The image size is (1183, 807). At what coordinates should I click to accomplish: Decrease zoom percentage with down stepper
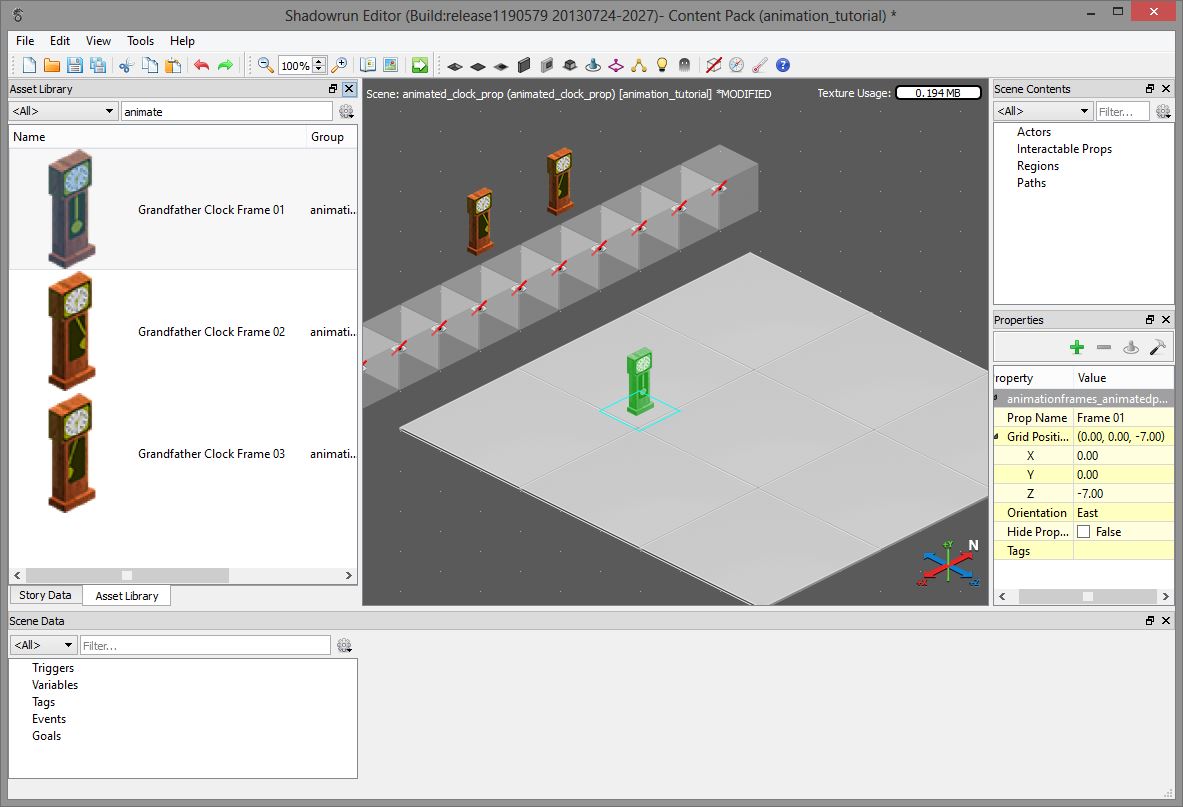point(319,69)
